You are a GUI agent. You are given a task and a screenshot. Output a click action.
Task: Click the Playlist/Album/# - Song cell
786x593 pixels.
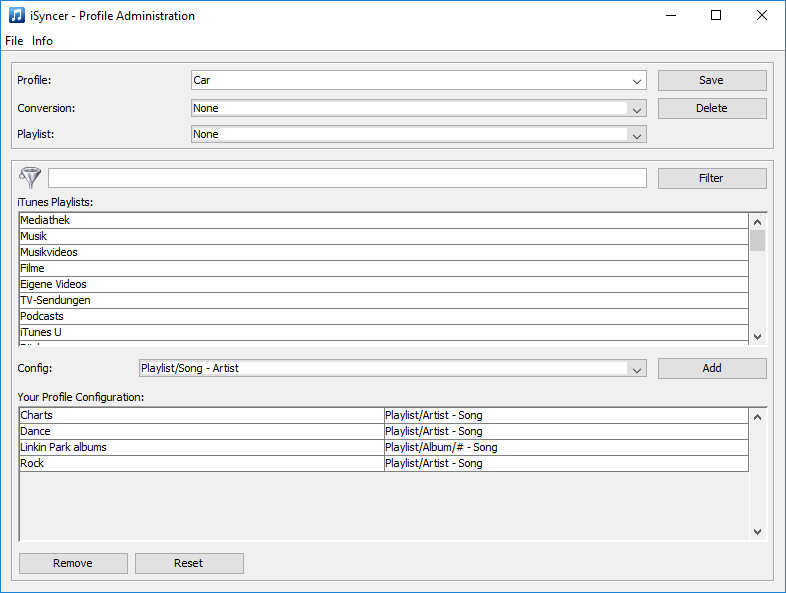point(566,448)
